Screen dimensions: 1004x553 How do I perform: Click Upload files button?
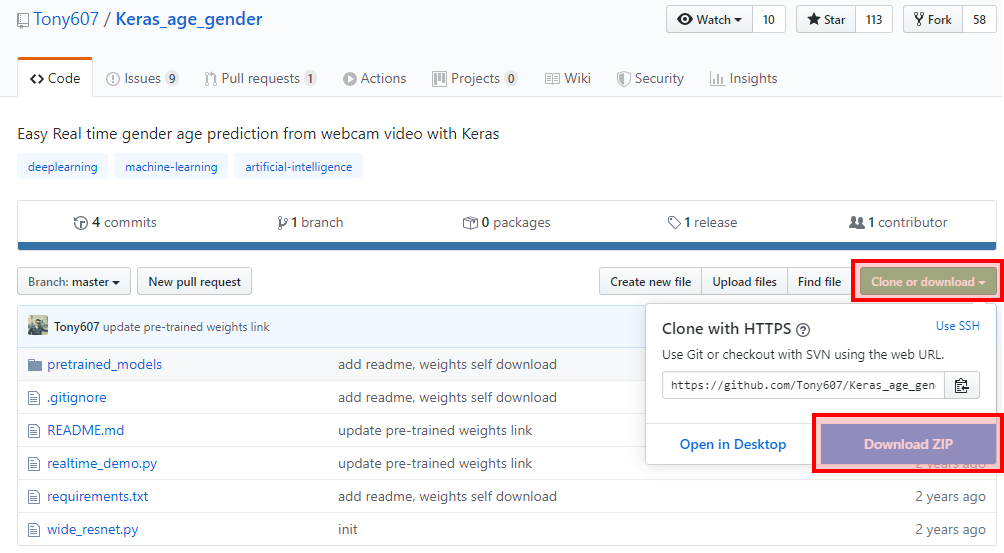pos(744,282)
